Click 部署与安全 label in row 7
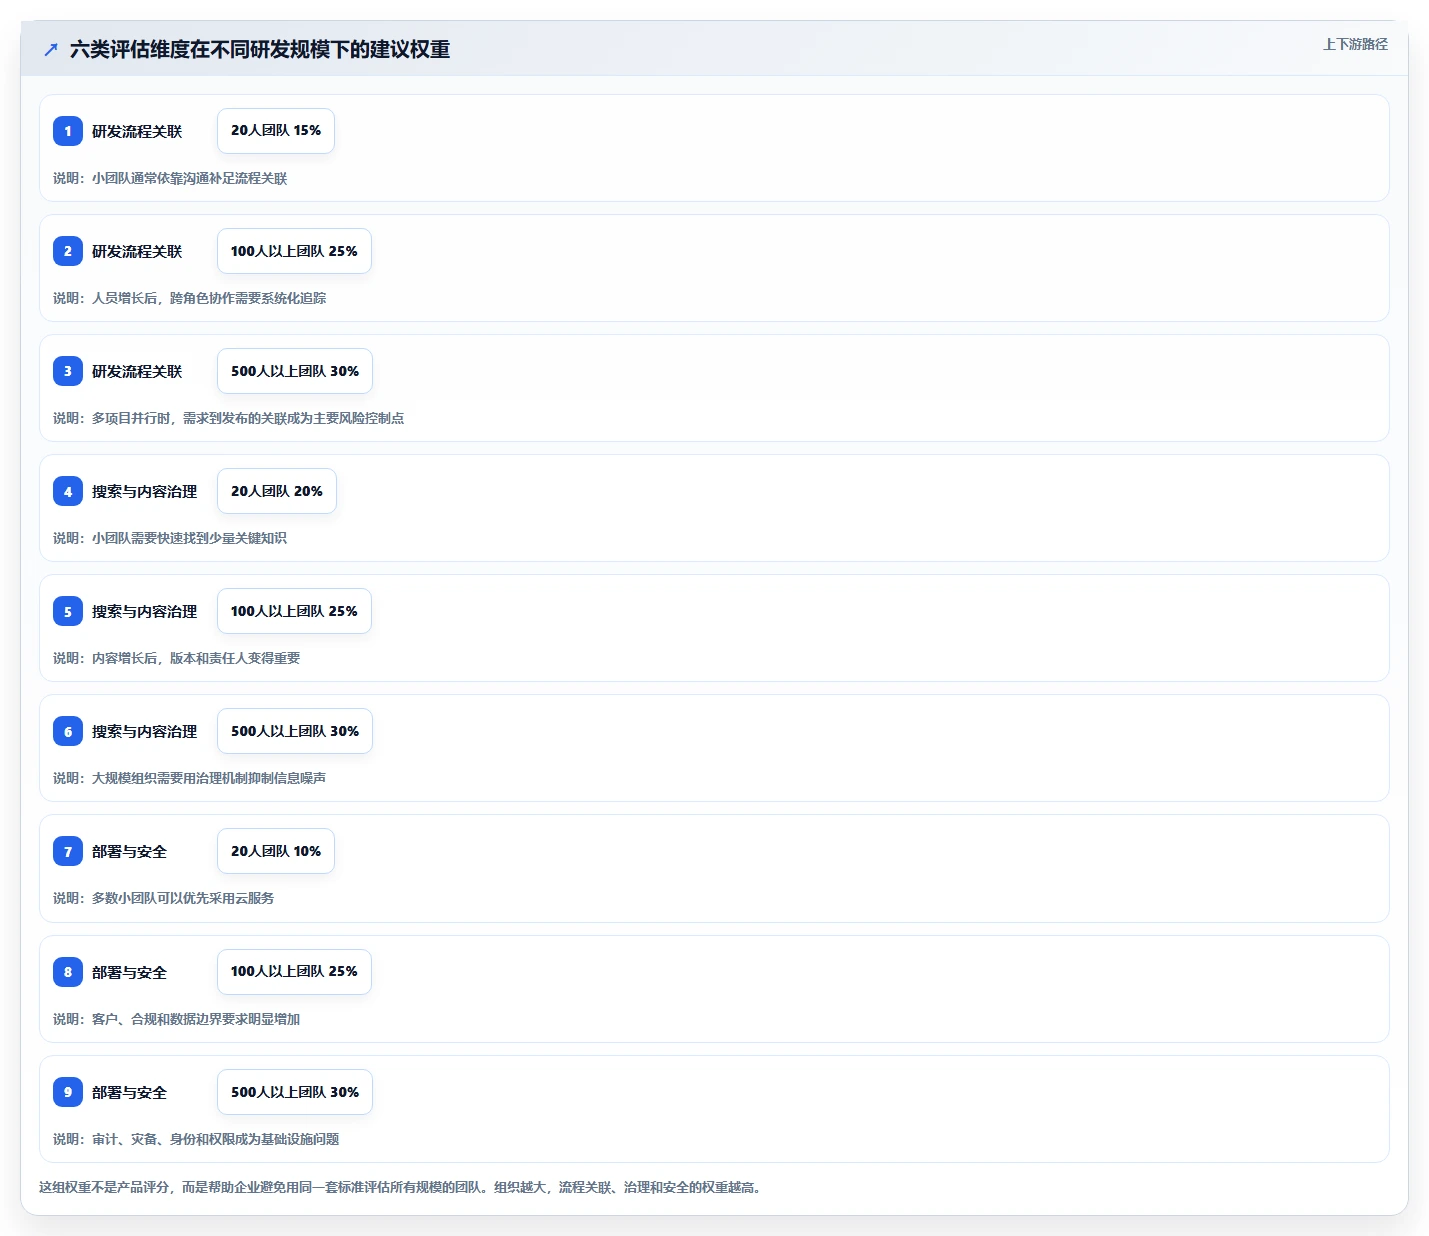 [x=130, y=851]
